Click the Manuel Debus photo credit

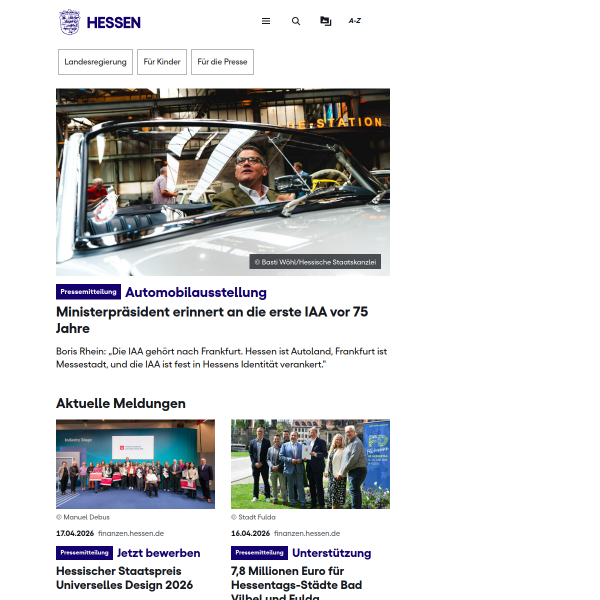(83, 517)
